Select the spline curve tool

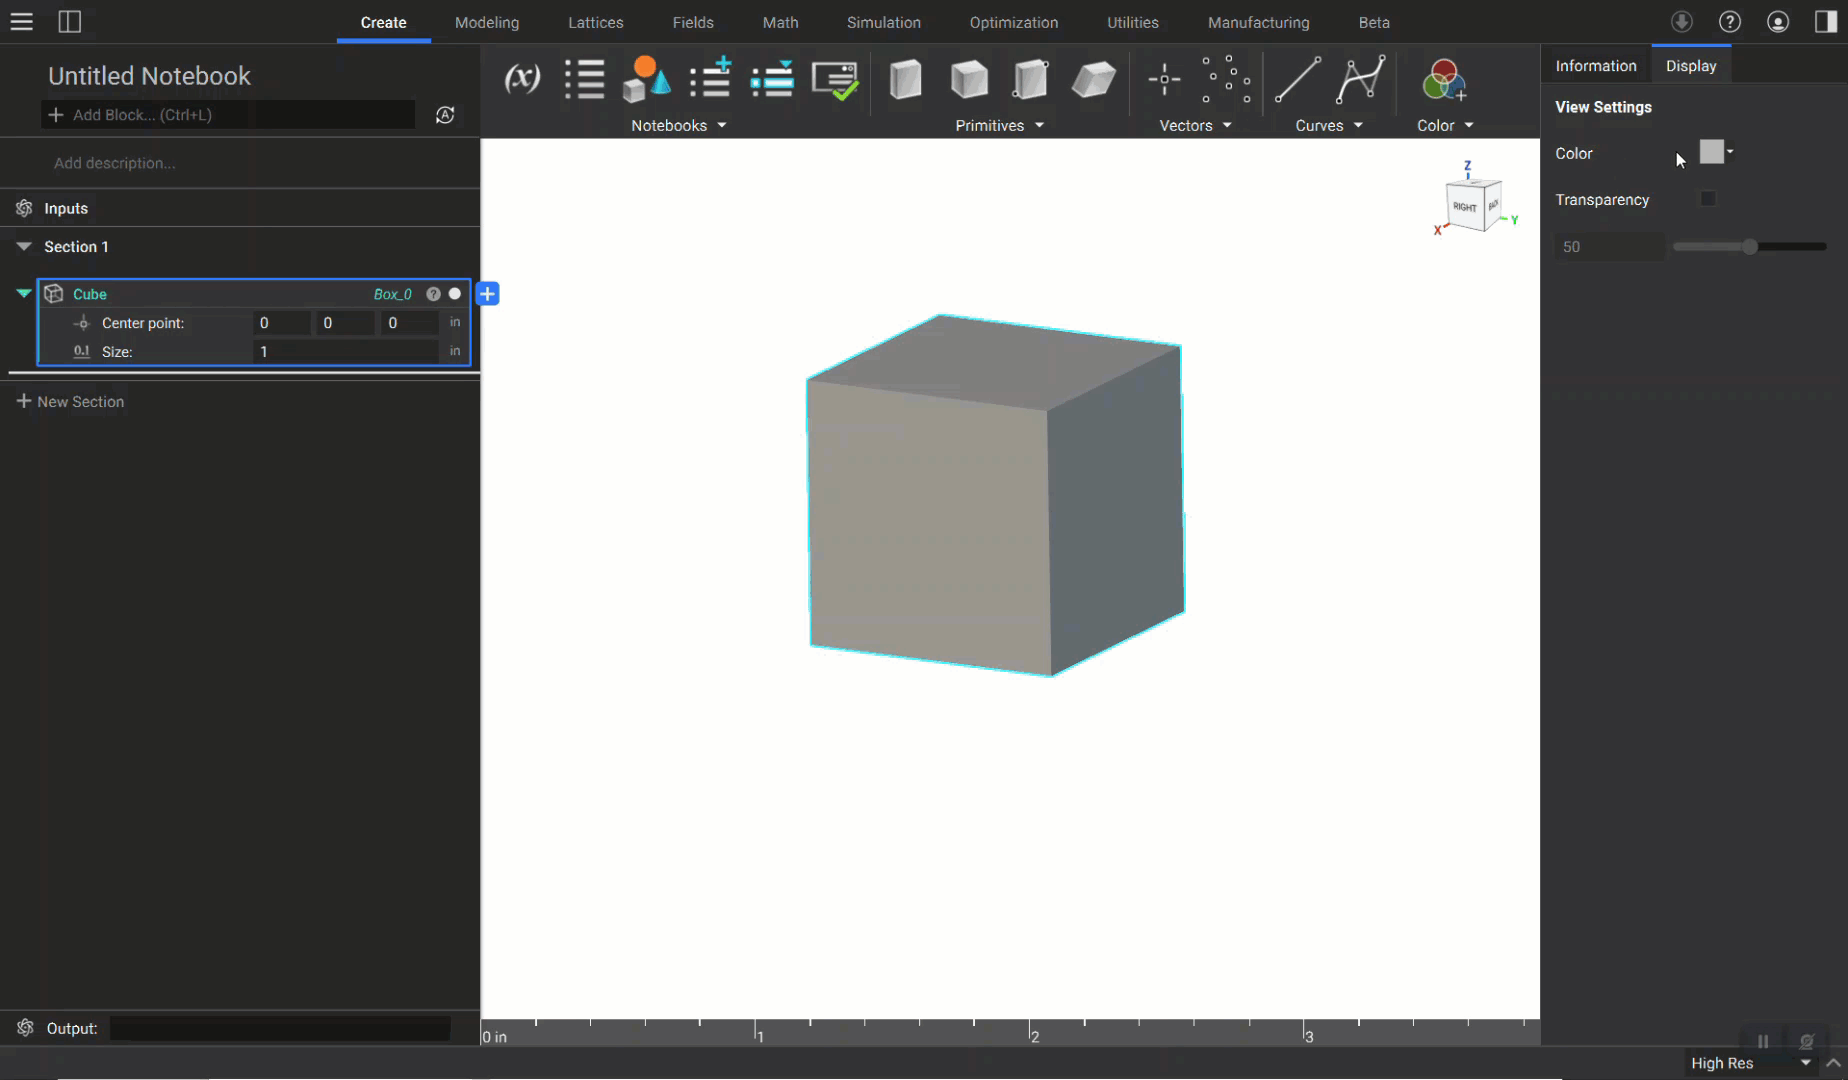coord(1360,79)
